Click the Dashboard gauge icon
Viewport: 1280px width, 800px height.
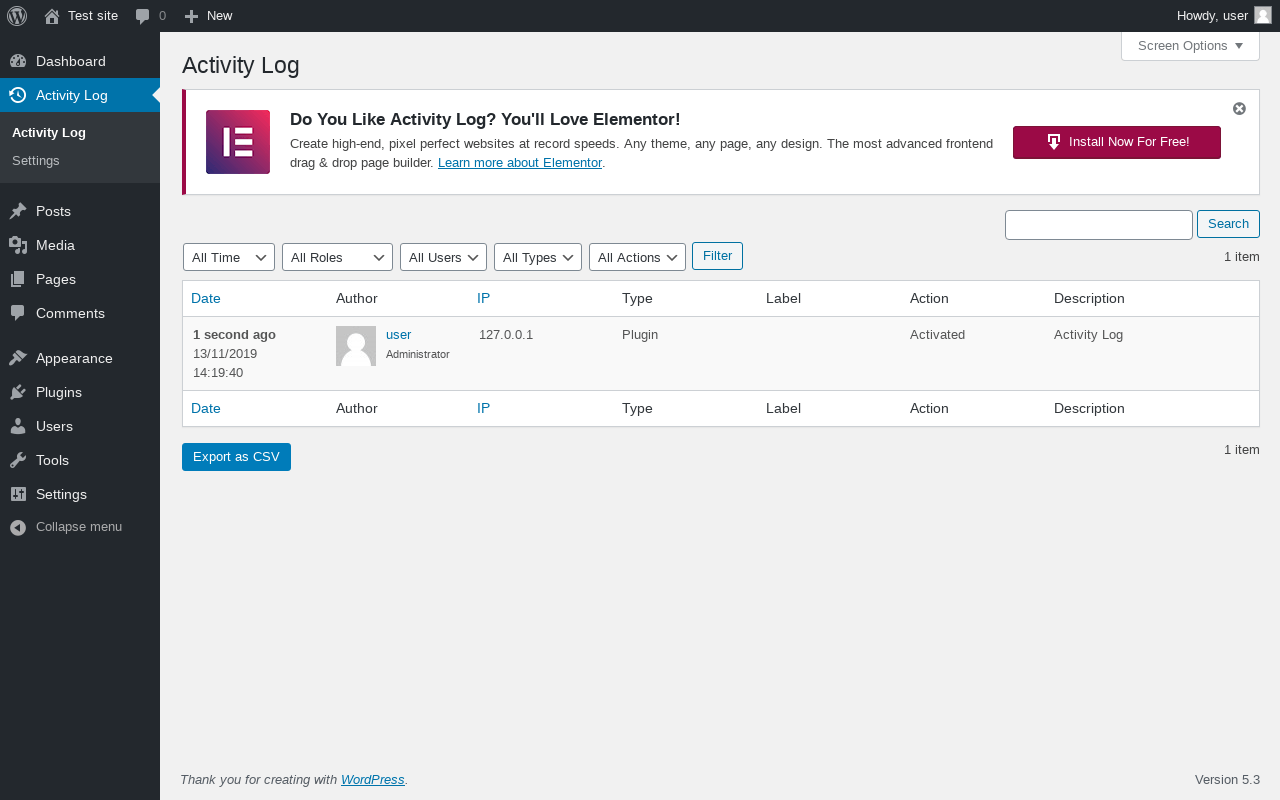point(18,61)
